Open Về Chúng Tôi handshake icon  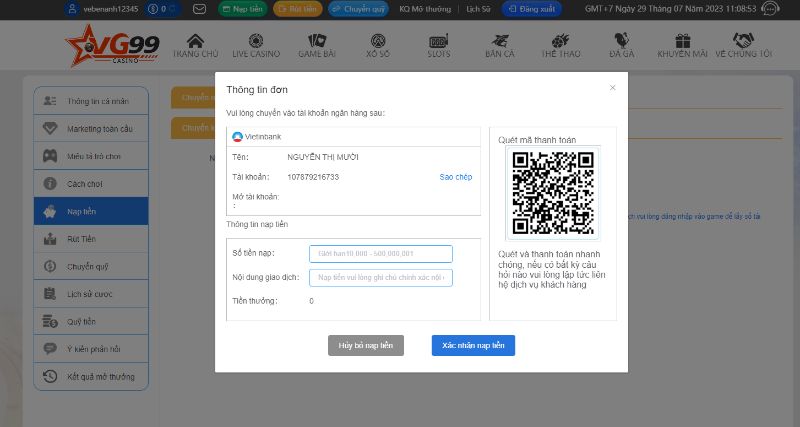743,40
